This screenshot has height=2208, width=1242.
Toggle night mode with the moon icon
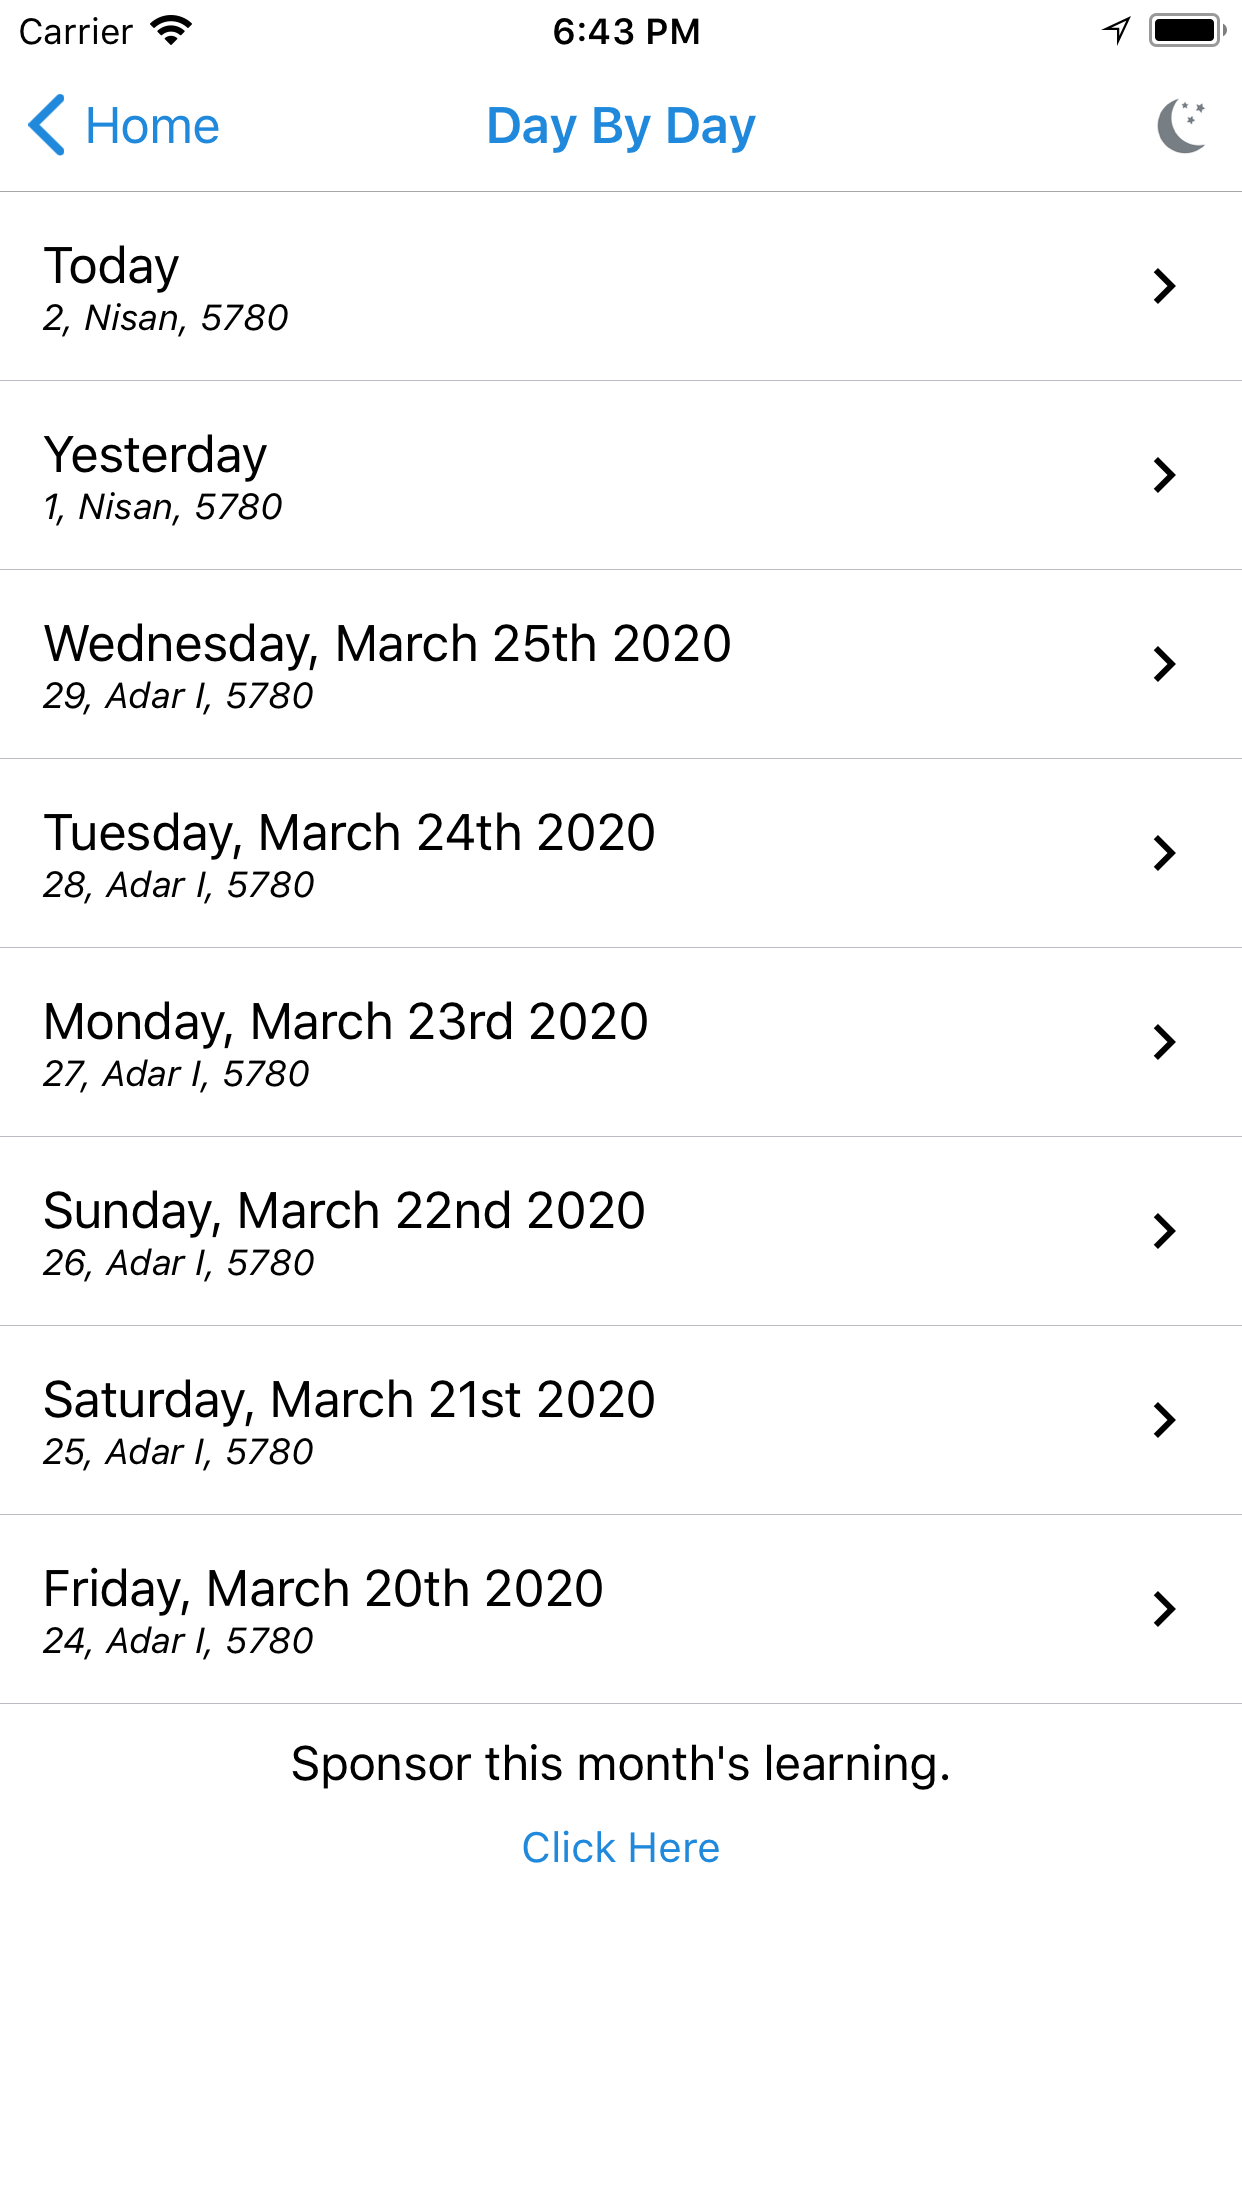(x=1182, y=126)
